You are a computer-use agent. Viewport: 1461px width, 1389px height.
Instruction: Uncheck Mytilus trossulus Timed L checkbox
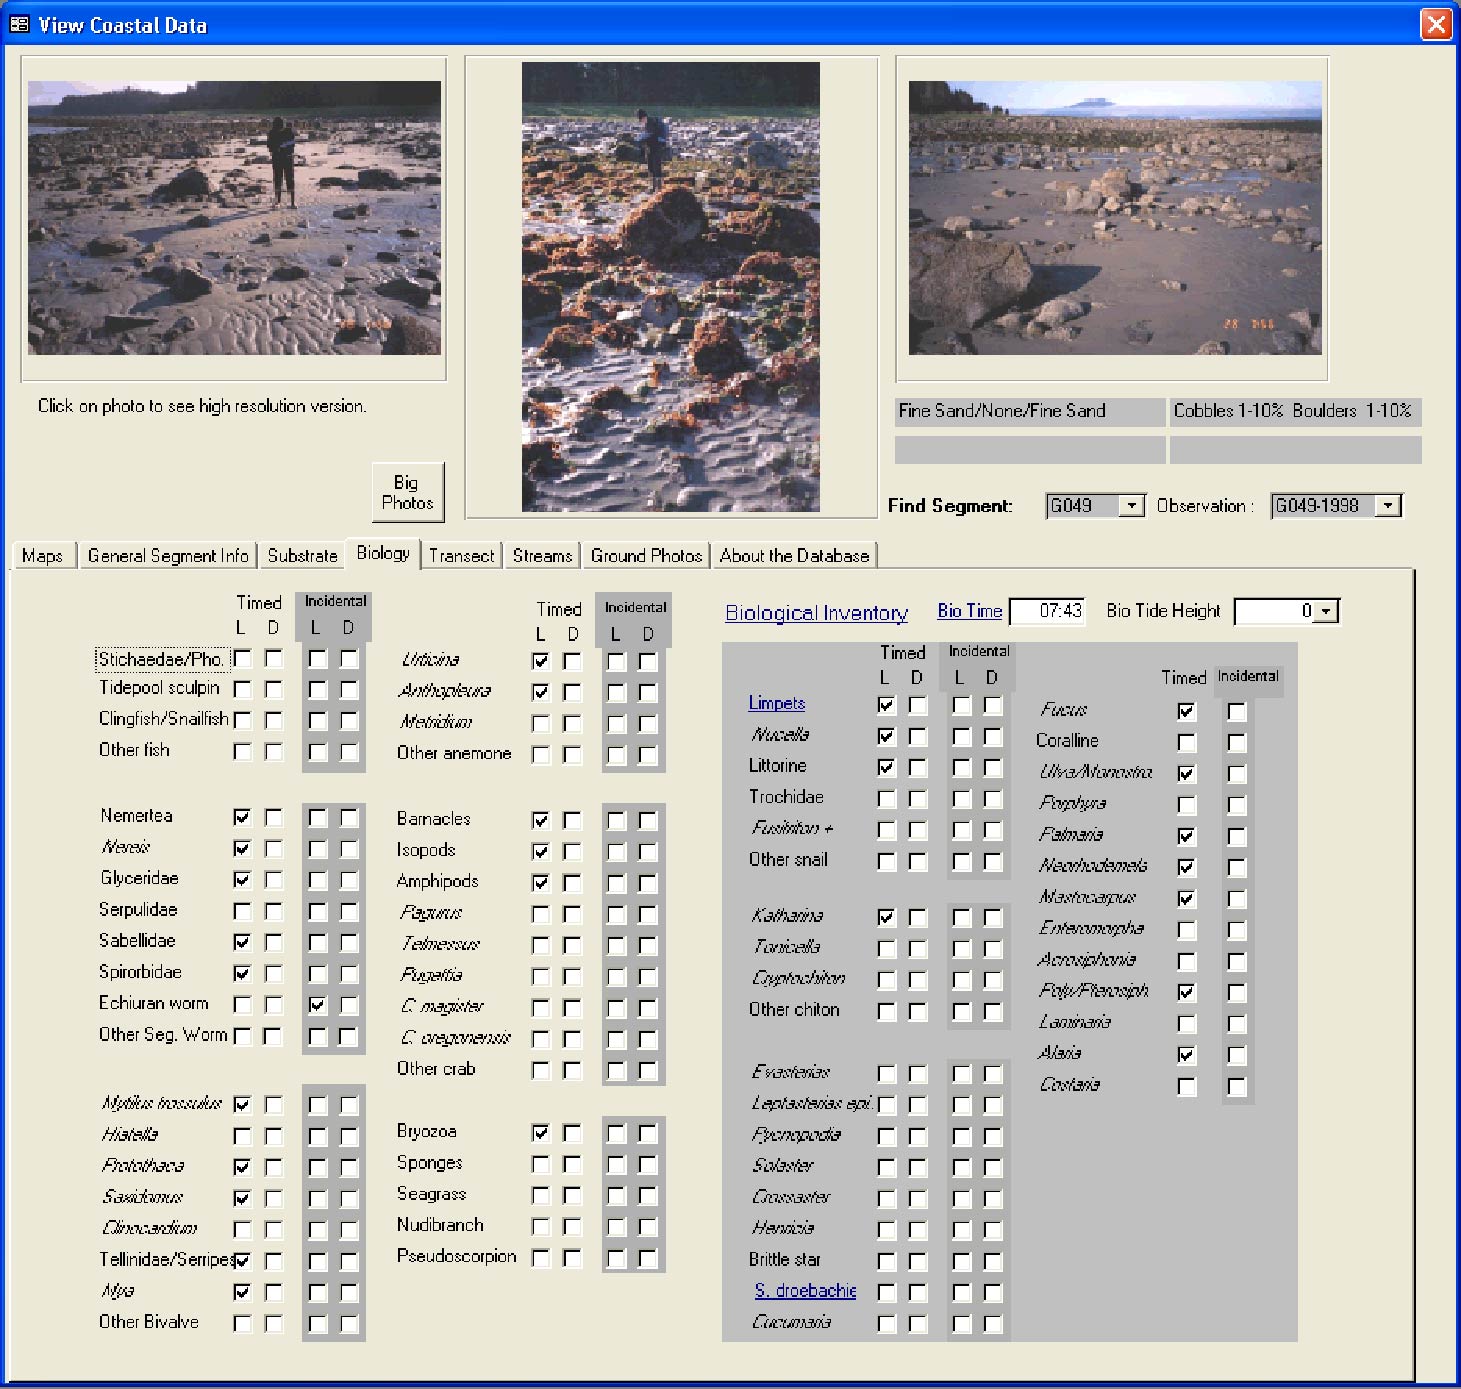(x=242, y=1104)
